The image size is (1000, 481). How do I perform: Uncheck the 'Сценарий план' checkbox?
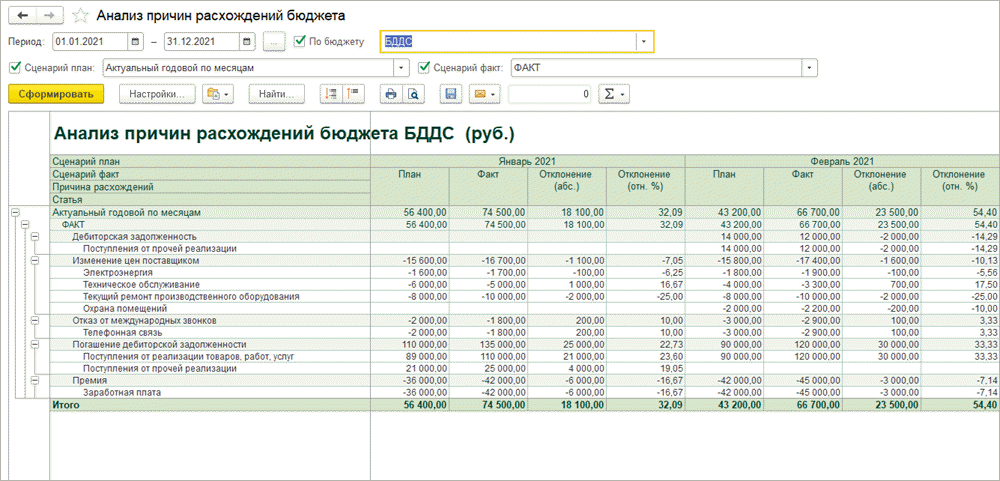[14, 68]
